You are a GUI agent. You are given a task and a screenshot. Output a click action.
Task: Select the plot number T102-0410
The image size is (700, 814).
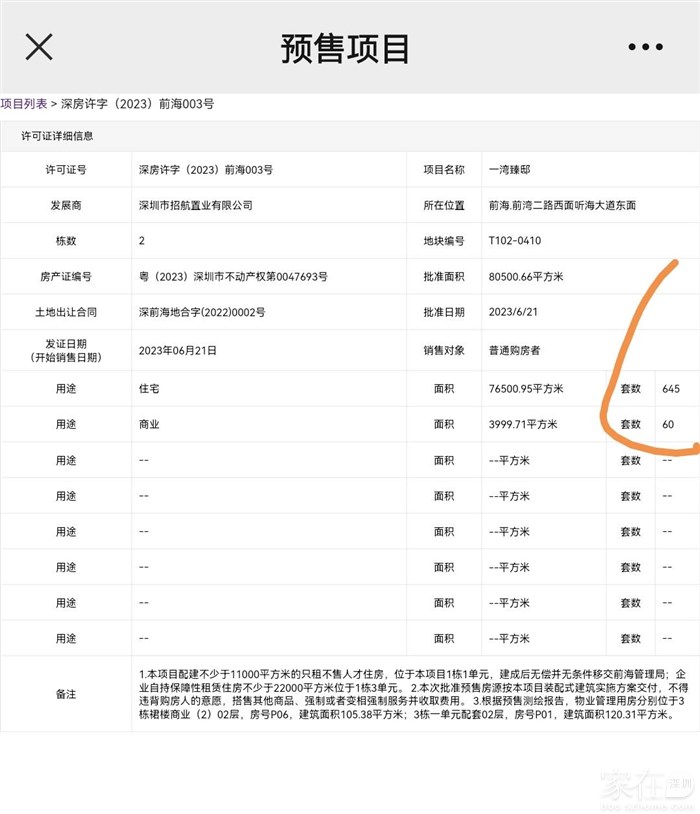514,241
